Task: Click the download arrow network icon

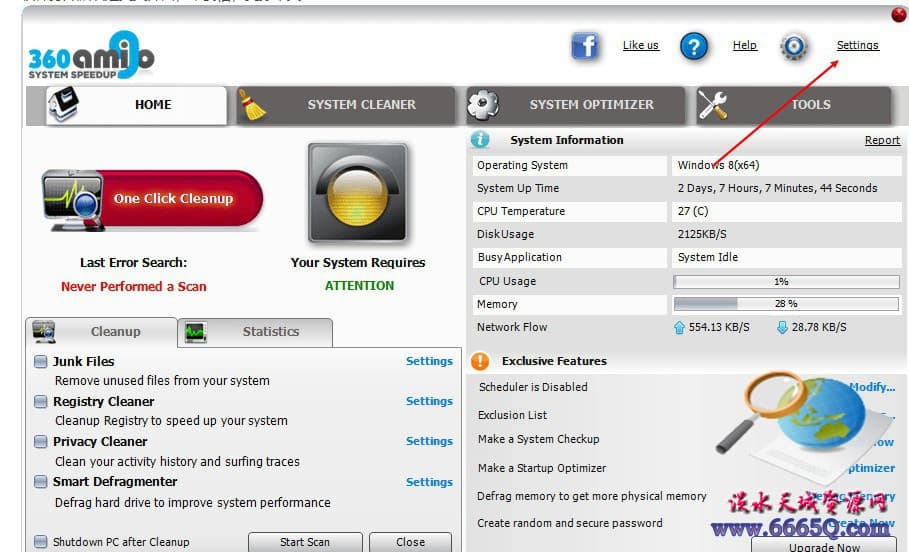Action: 782,328
